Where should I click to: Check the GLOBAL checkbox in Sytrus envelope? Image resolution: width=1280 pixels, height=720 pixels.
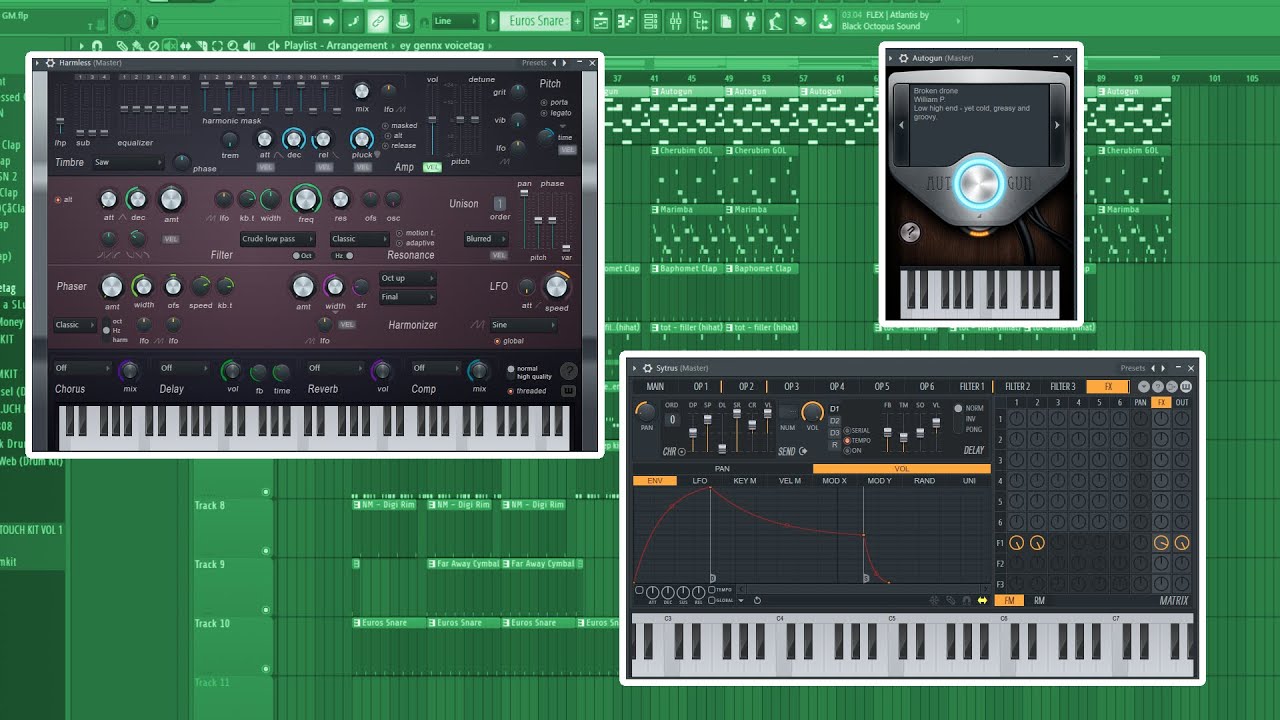[x=712, y=600]
